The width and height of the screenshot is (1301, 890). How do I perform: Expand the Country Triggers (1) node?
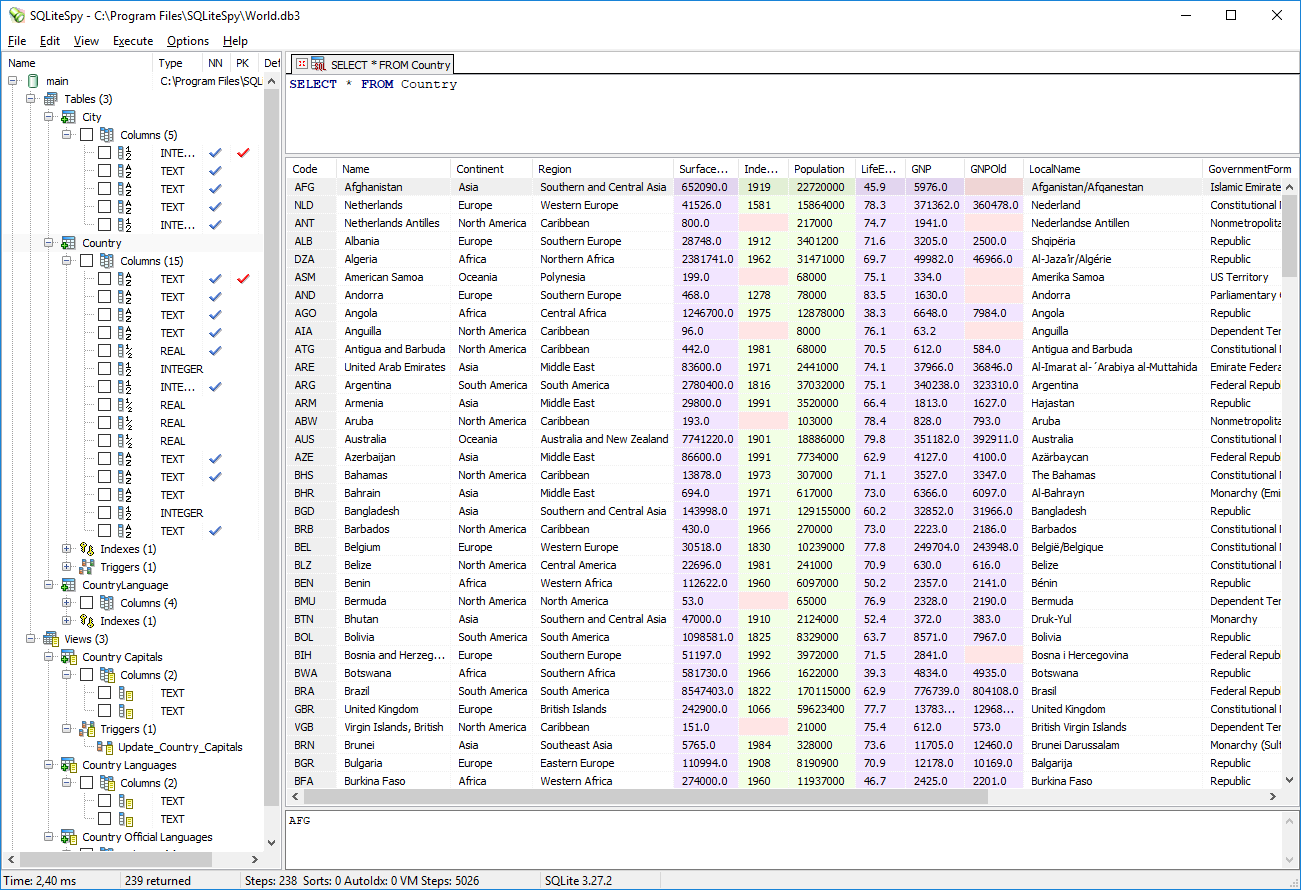(x=67, y=567)
